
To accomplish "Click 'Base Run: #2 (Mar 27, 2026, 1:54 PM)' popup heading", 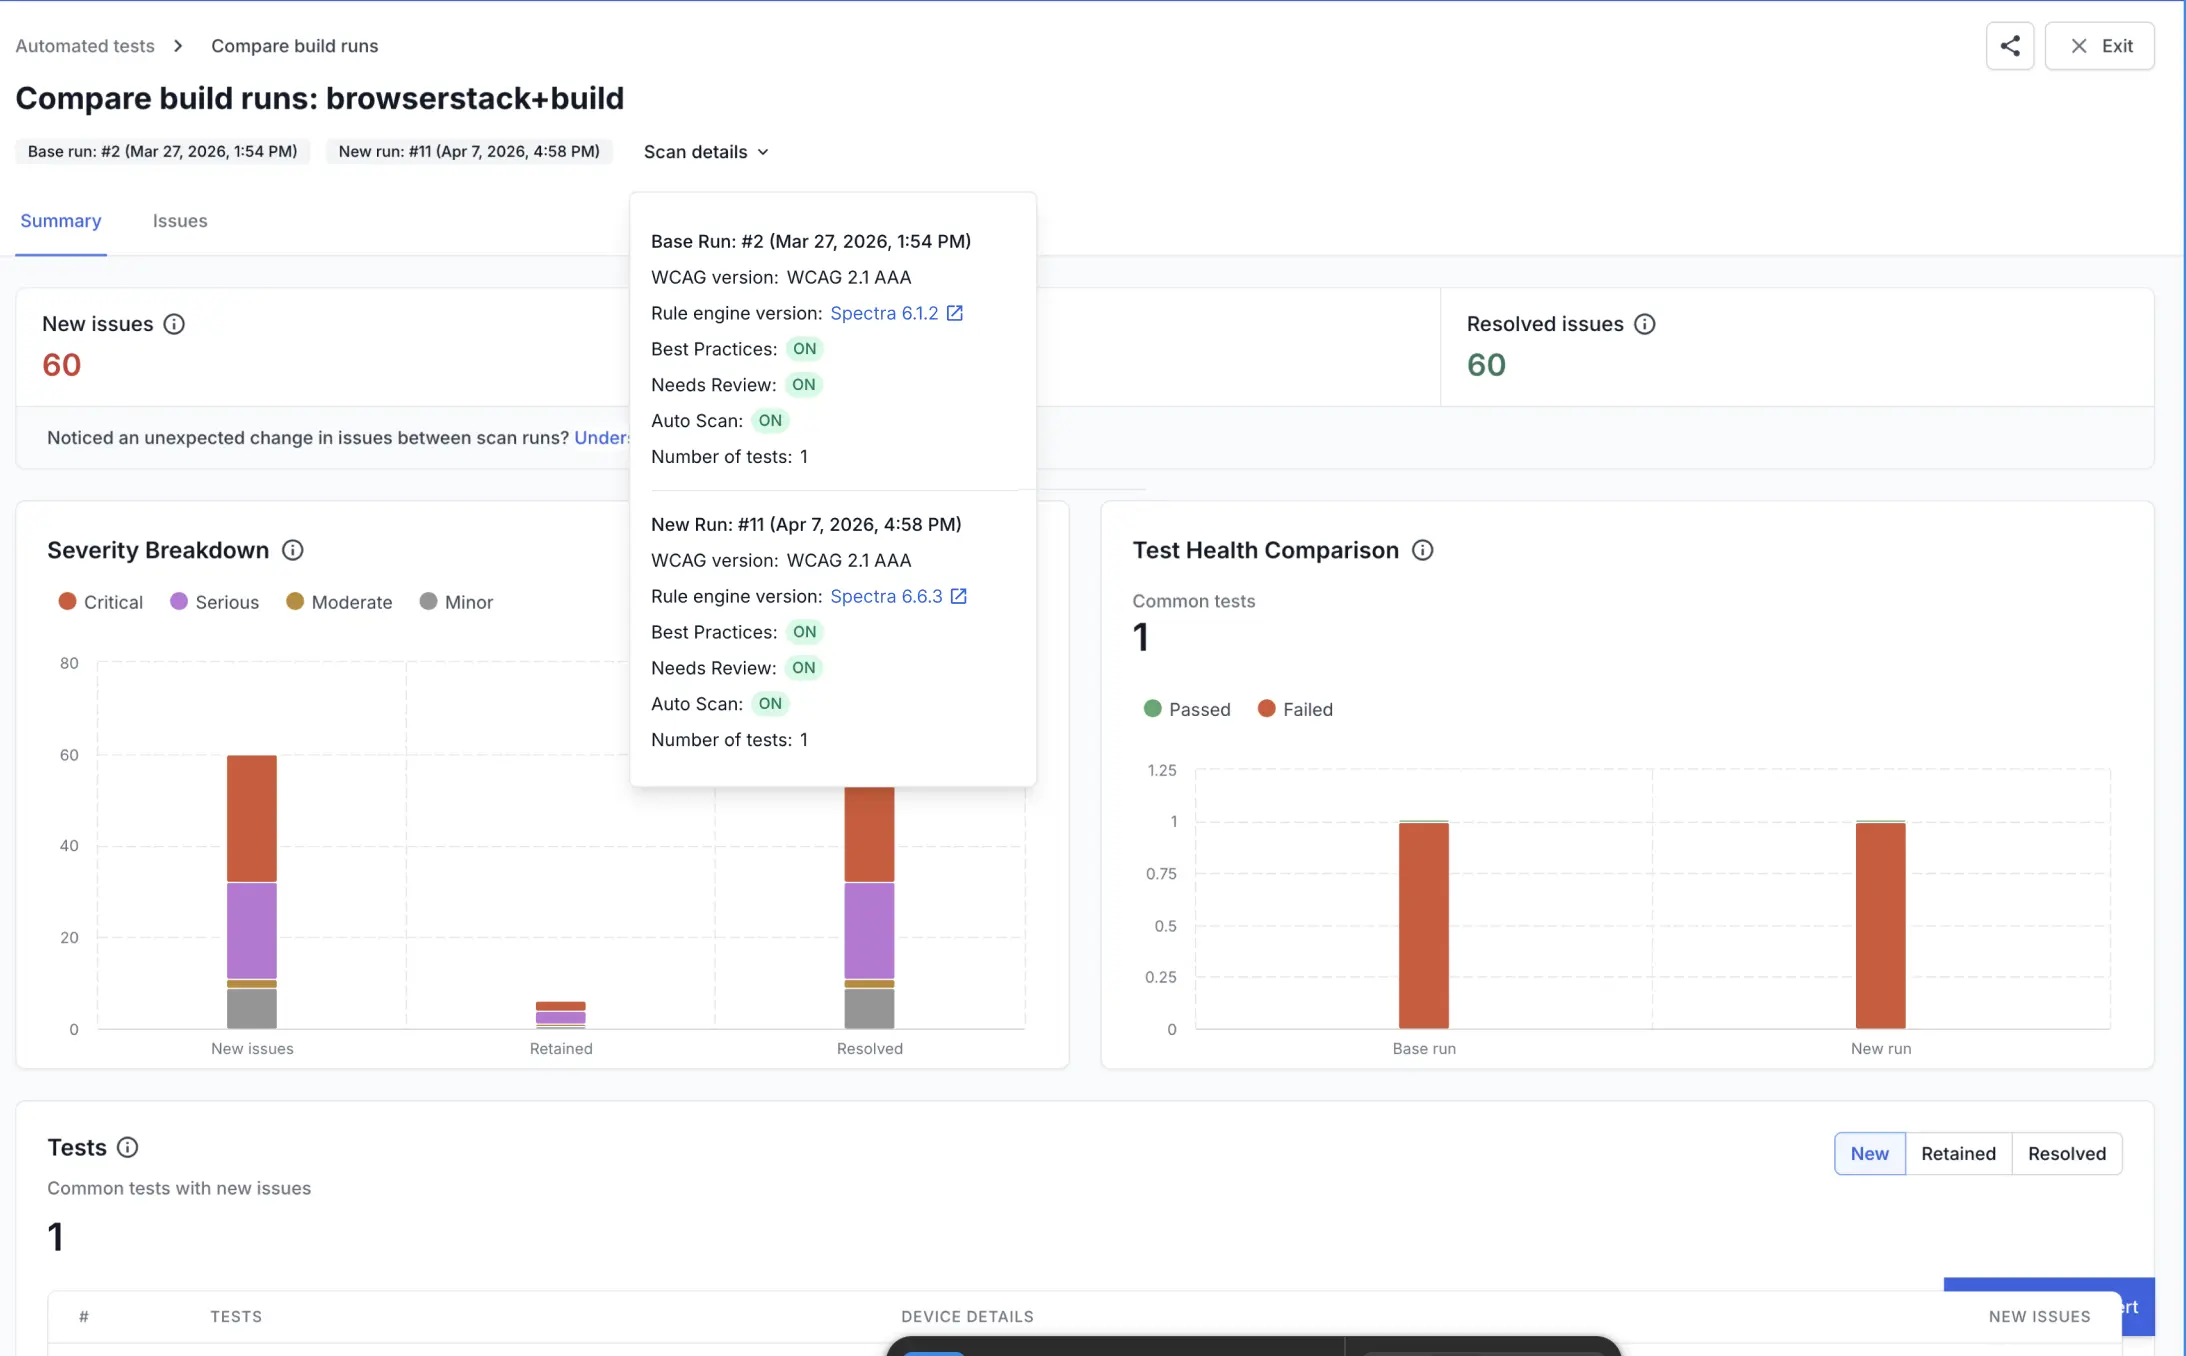I will point(811,241).
